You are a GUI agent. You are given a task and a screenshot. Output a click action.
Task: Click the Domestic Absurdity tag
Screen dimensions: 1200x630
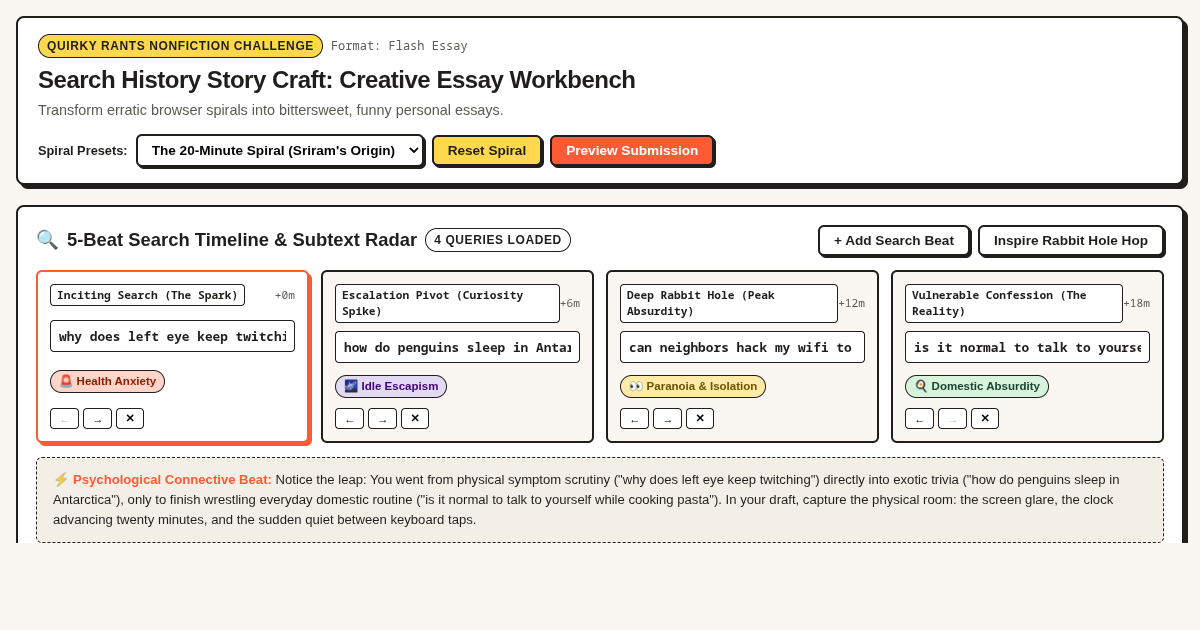[x=977, y=386]
